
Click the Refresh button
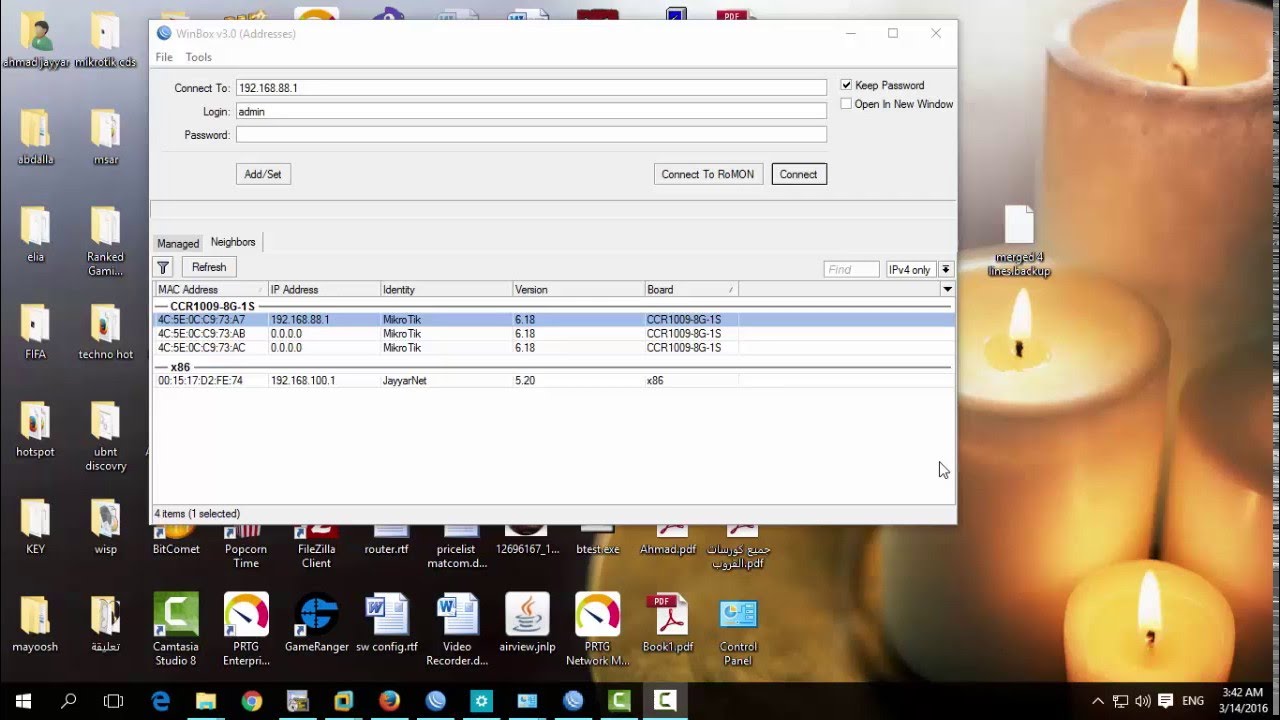point(208,267)
